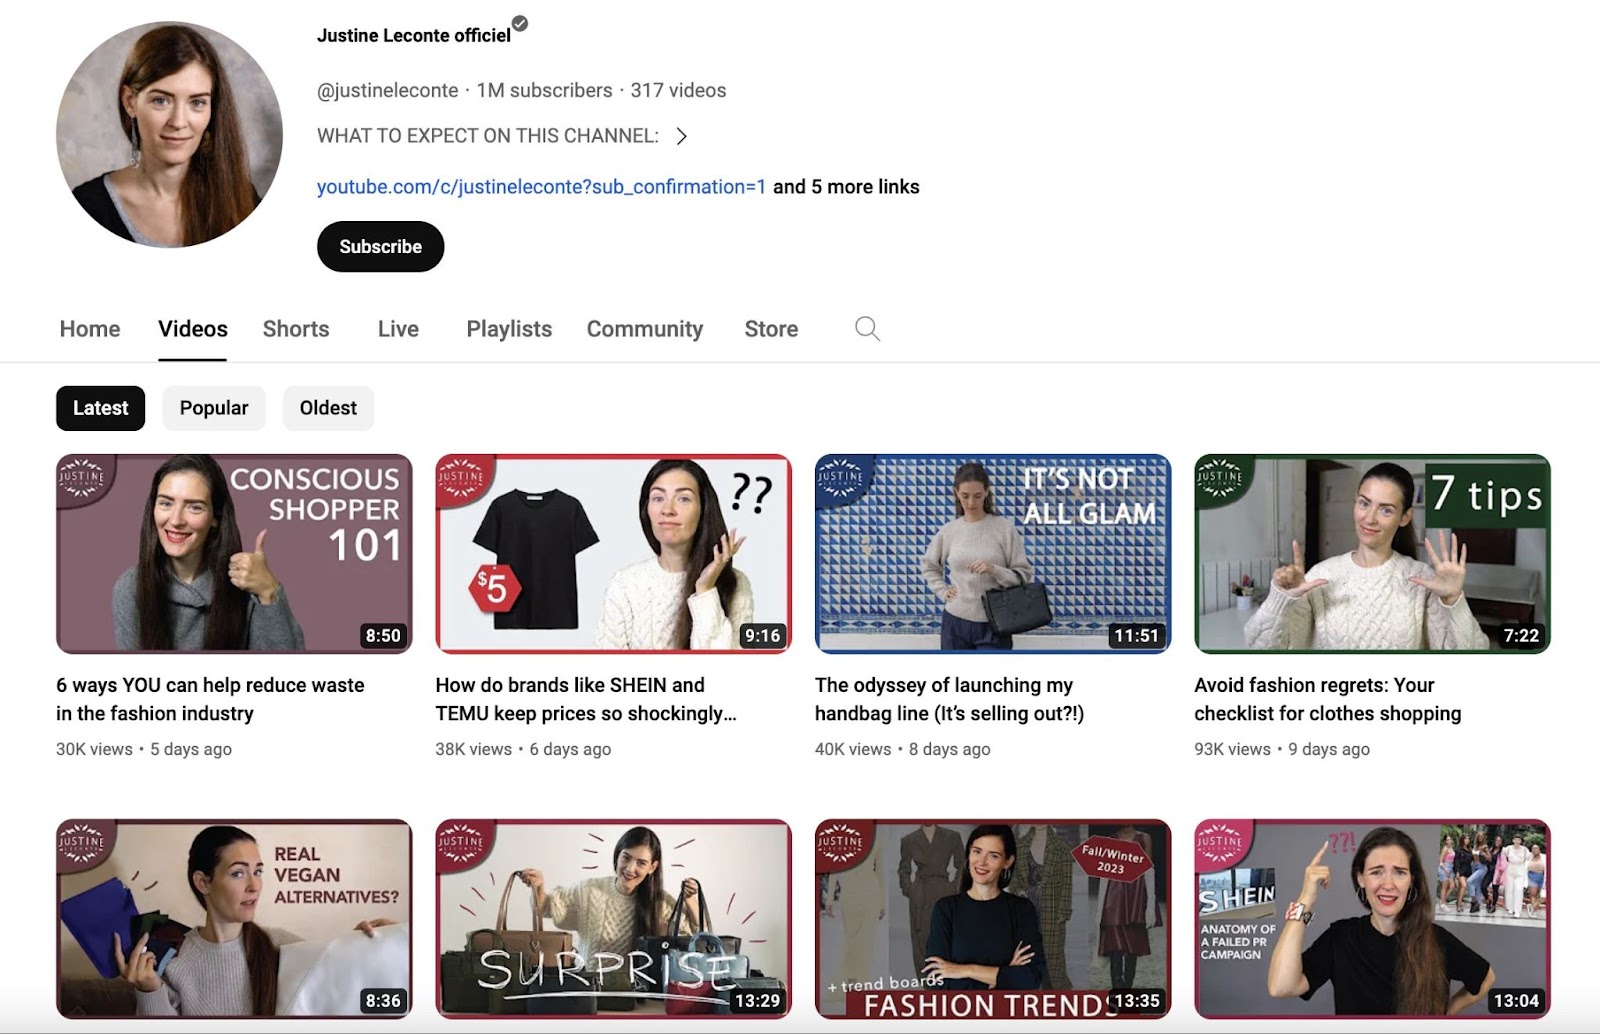Click the verified badge next to channel name
Screen dimensions: 1600x1034
coord(519,25)
